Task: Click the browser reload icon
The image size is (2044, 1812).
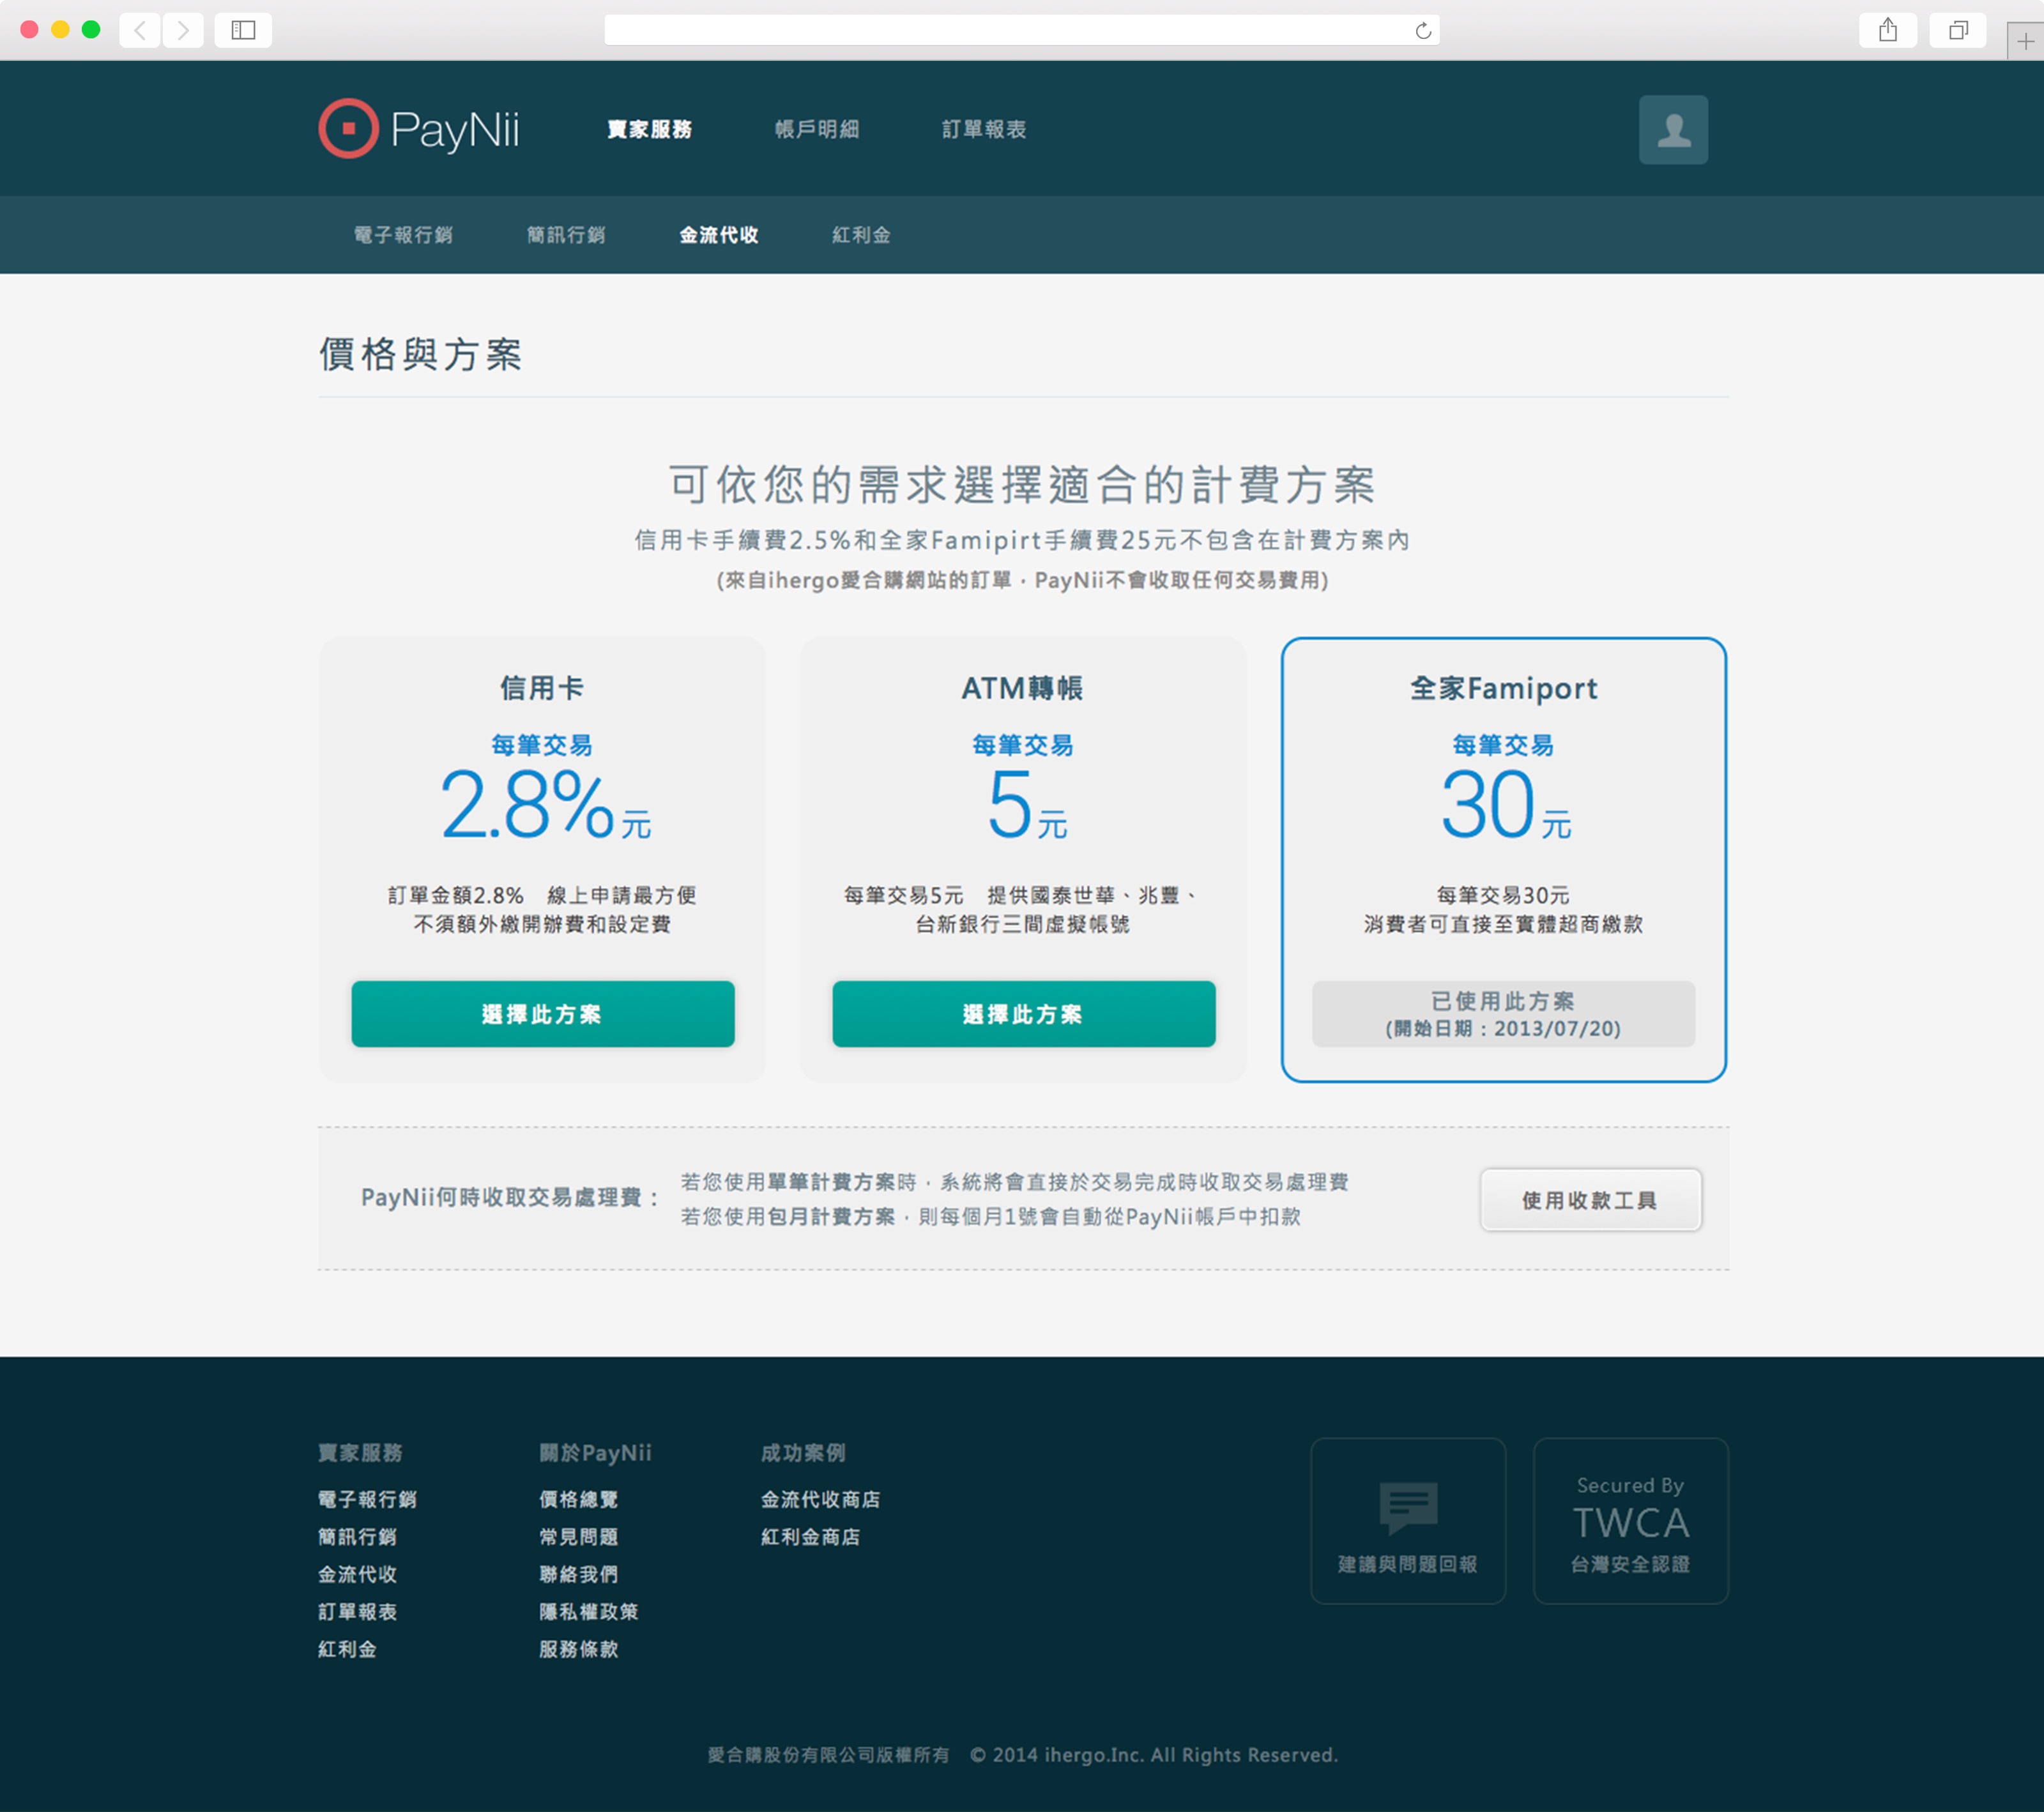Action: coord(1423,31)
